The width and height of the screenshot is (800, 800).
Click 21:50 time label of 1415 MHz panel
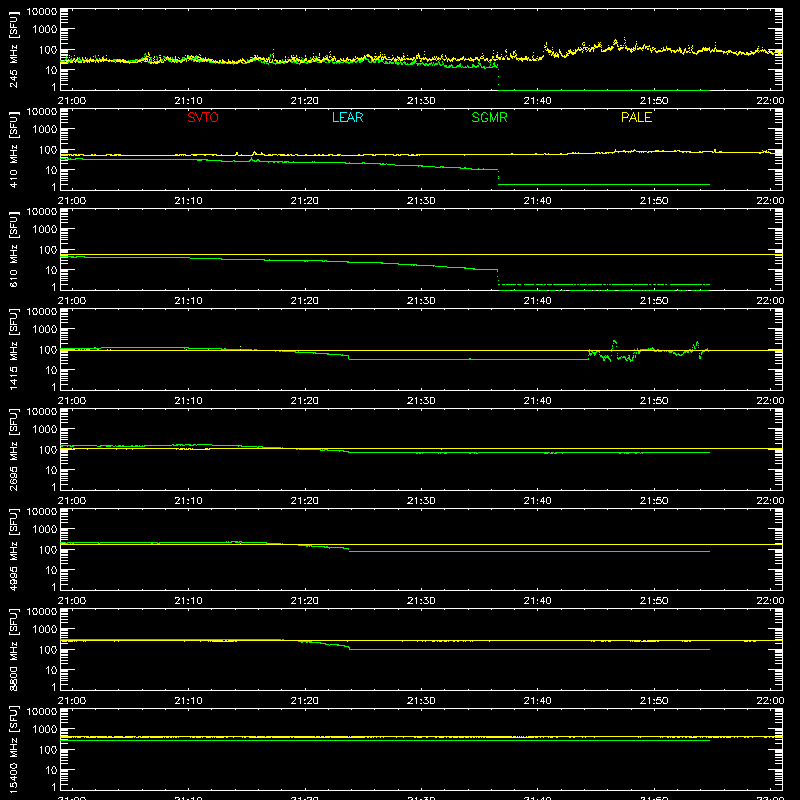(x=654, y=401)
